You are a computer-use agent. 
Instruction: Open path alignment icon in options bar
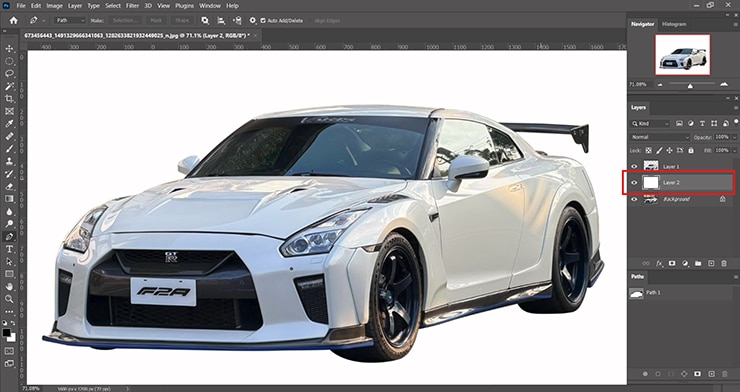(x=221, y=20)
